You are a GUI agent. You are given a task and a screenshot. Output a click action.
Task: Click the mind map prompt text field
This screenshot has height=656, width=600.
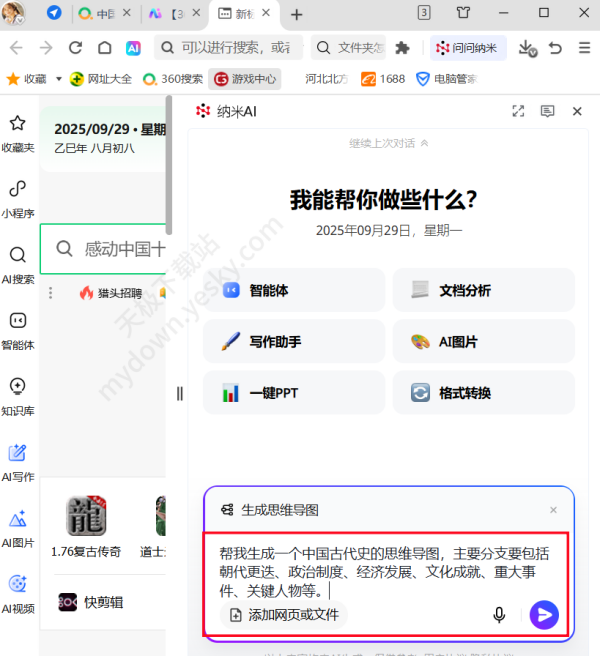coord(385,571)
